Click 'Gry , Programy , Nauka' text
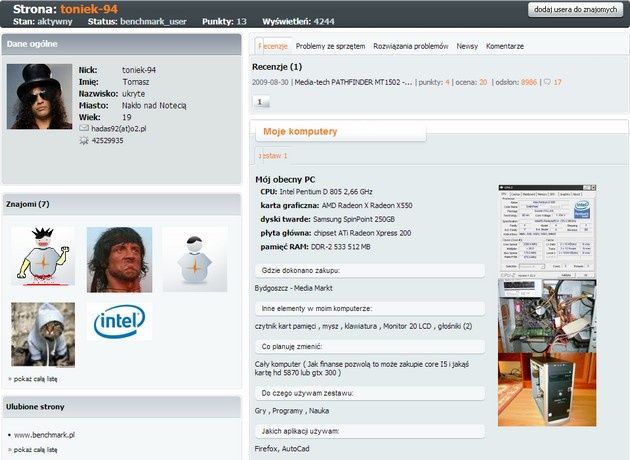630x460 pixels. pos(292,411)
